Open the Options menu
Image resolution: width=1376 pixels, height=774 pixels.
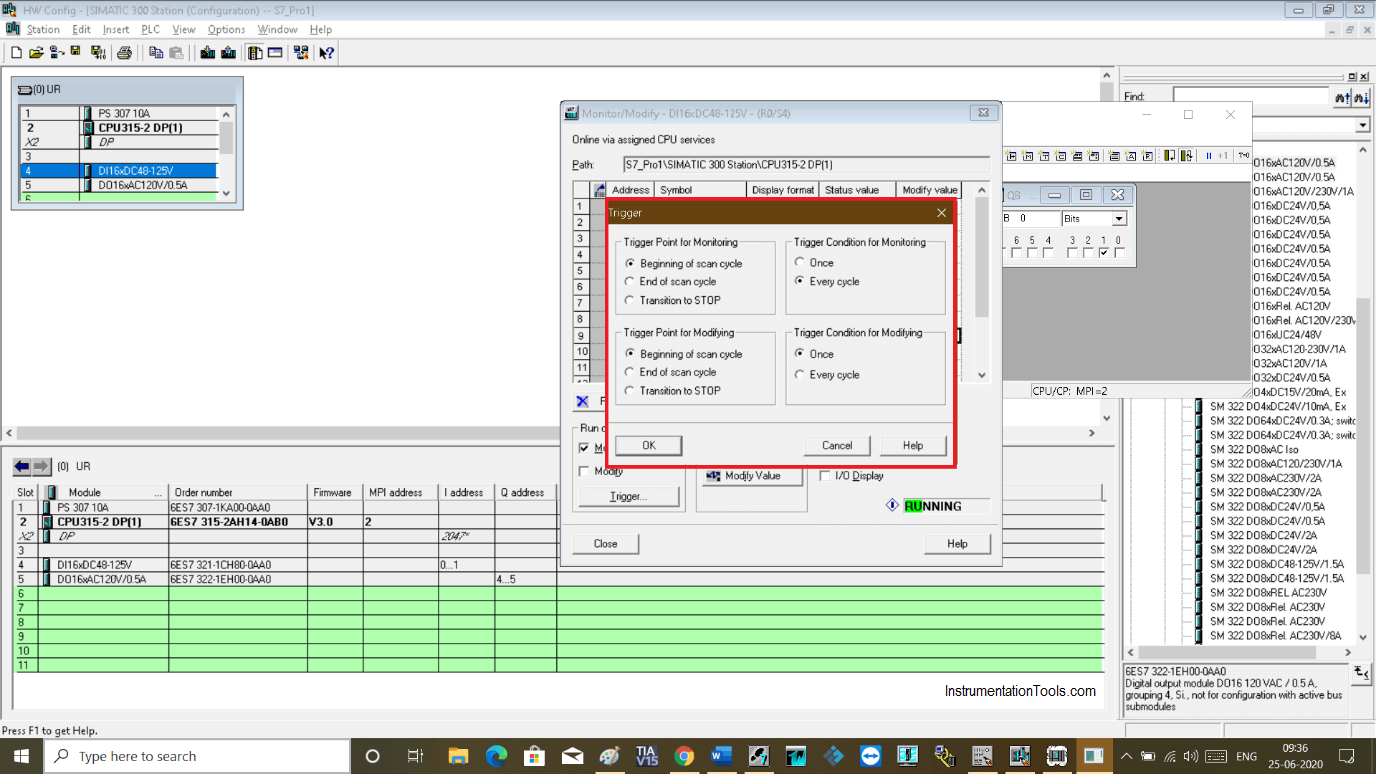point(226,29)
